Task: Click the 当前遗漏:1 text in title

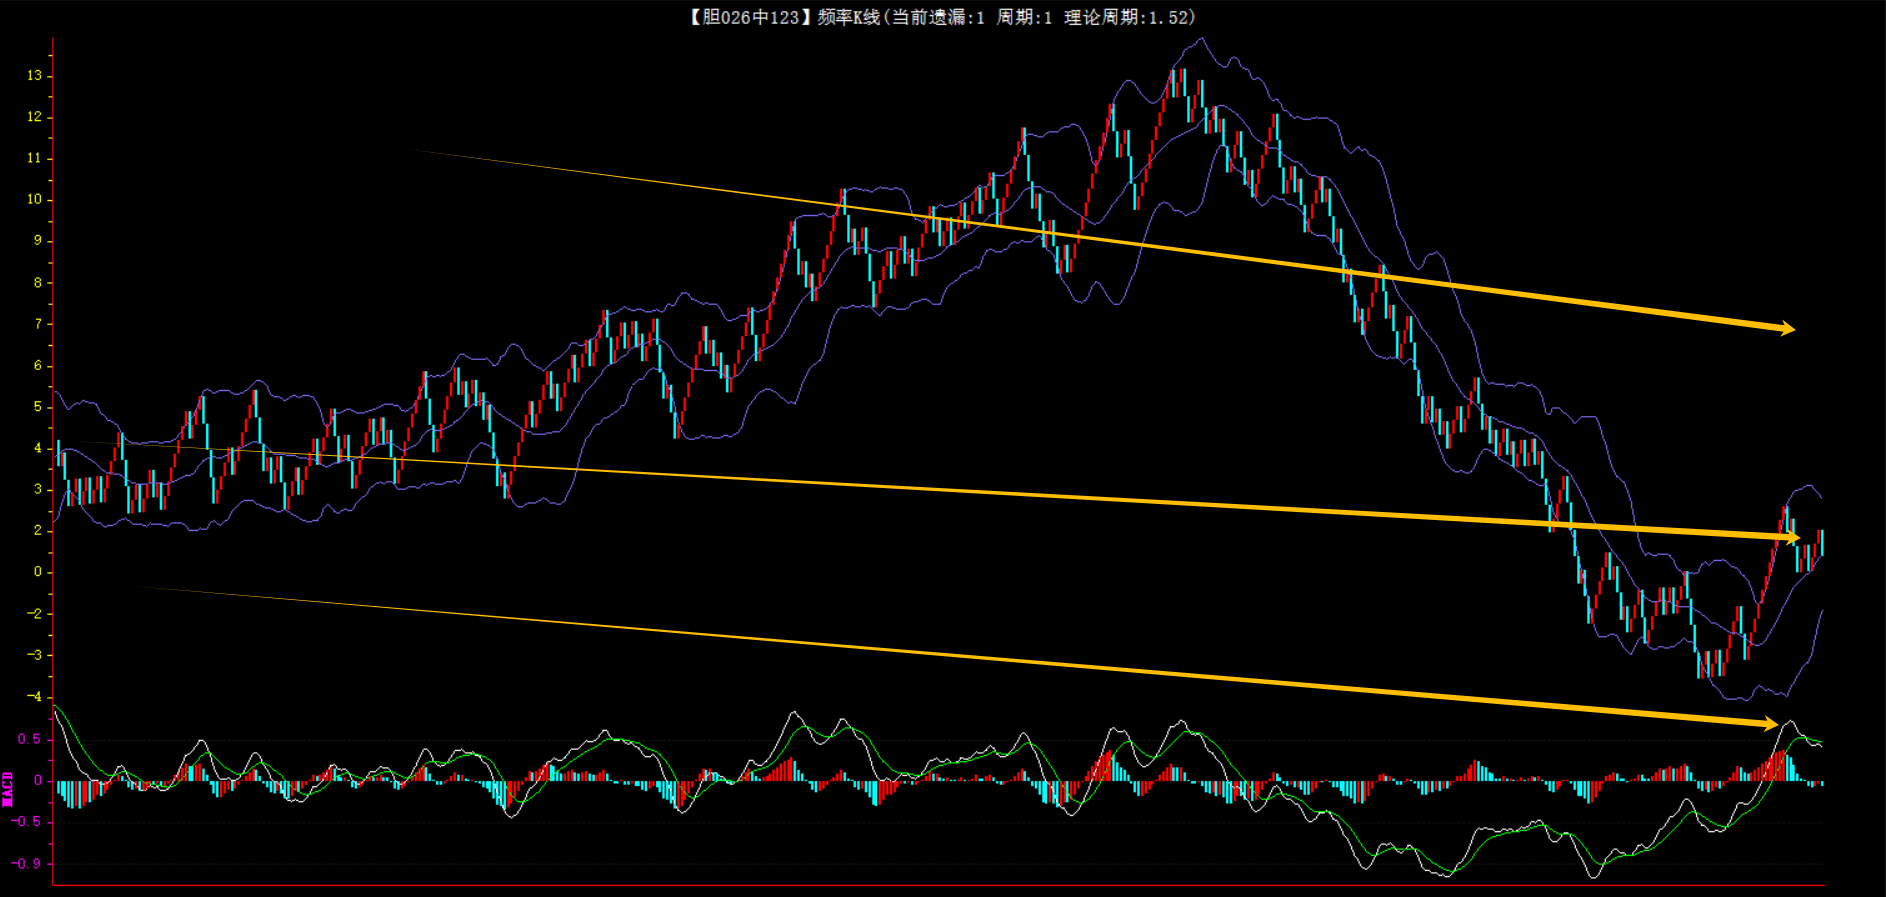Action: 937,17
